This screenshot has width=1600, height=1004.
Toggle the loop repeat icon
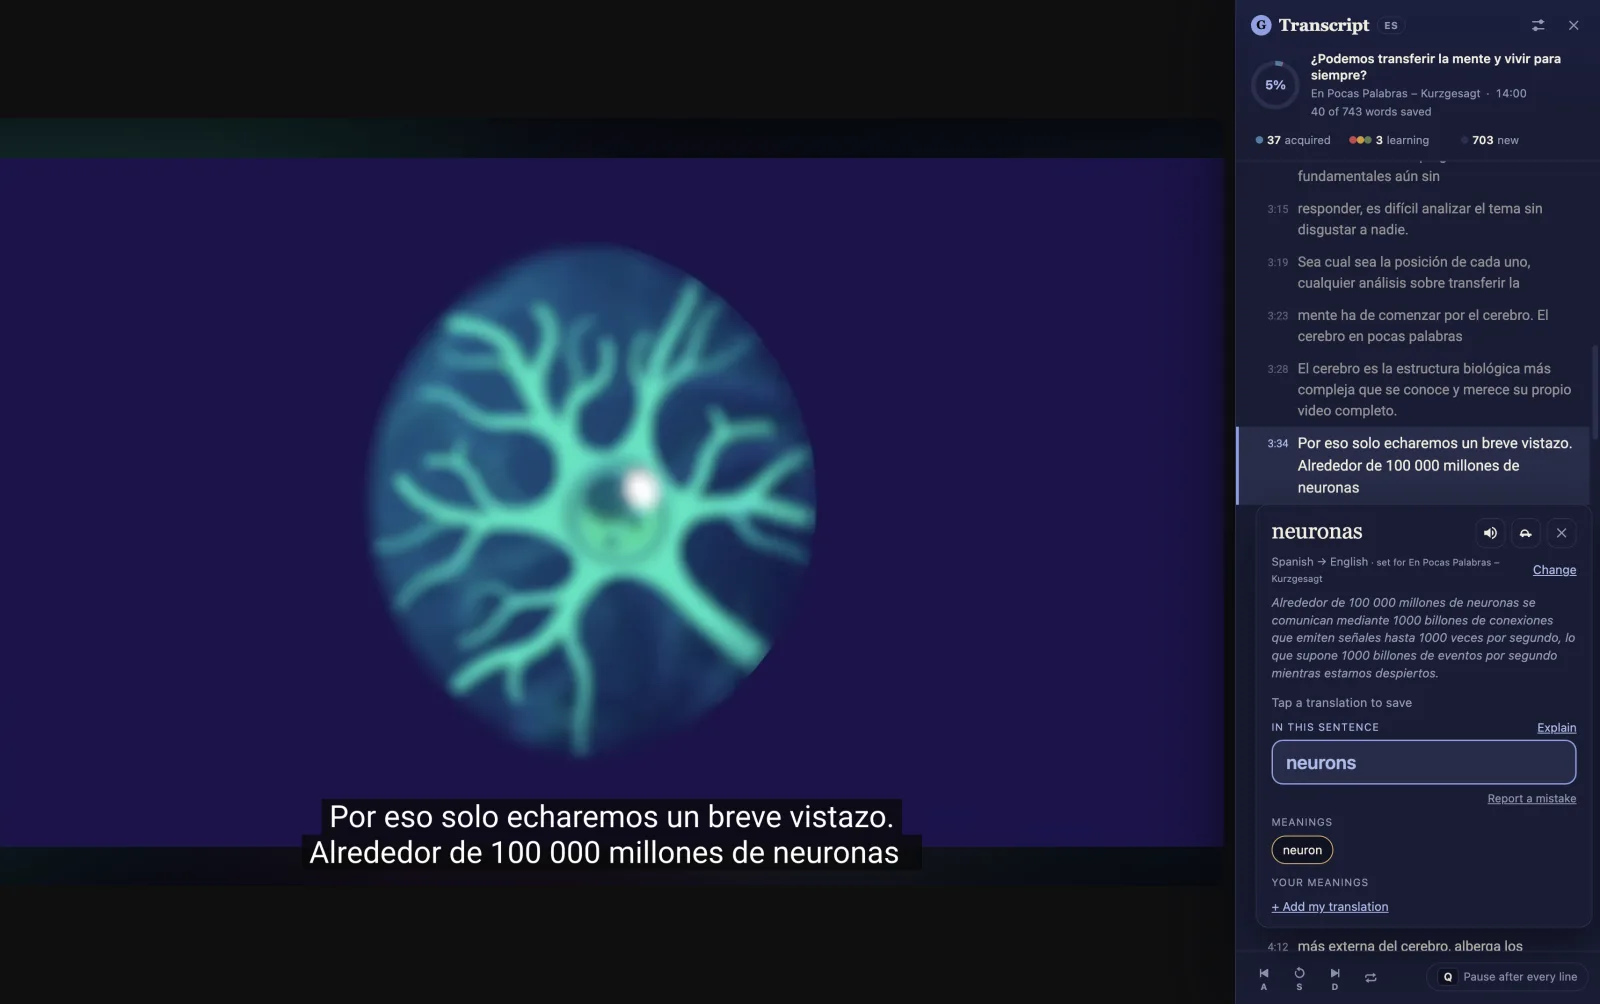coord(1371,977)
